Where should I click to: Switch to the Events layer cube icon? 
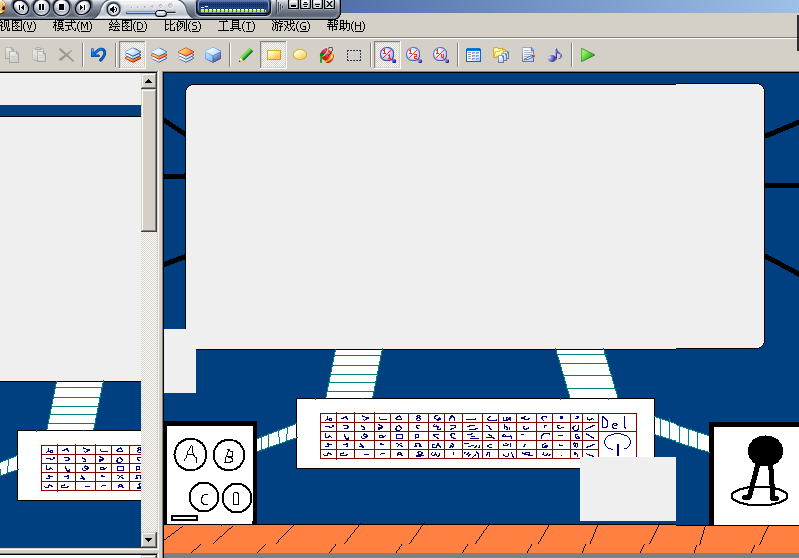tap(213, 55)
